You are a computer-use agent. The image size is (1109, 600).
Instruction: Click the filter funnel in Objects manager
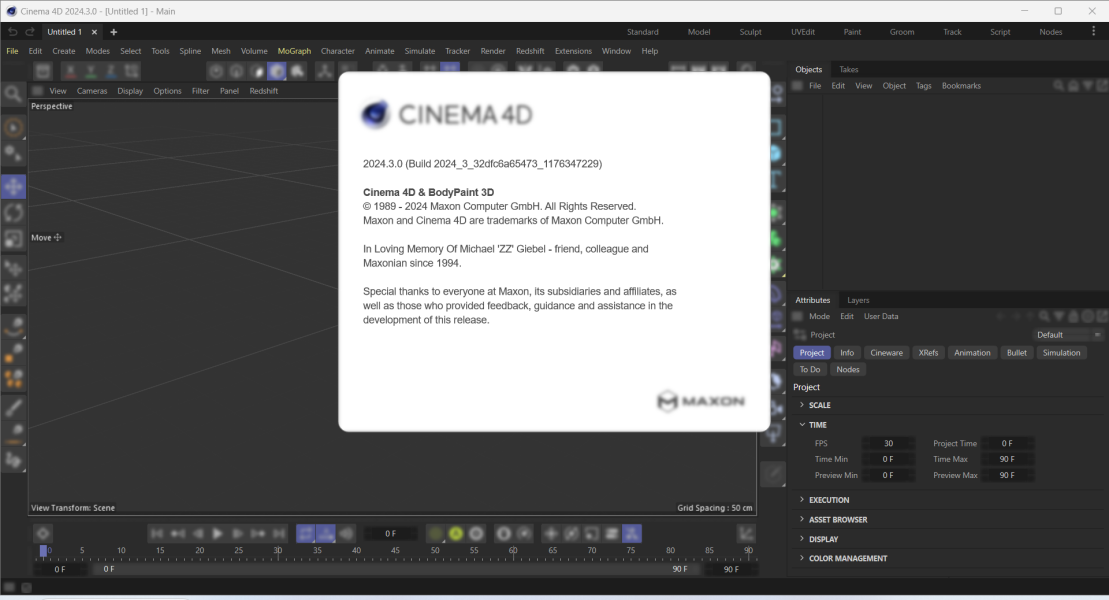pyautogui.click(x=1088, y=86)
